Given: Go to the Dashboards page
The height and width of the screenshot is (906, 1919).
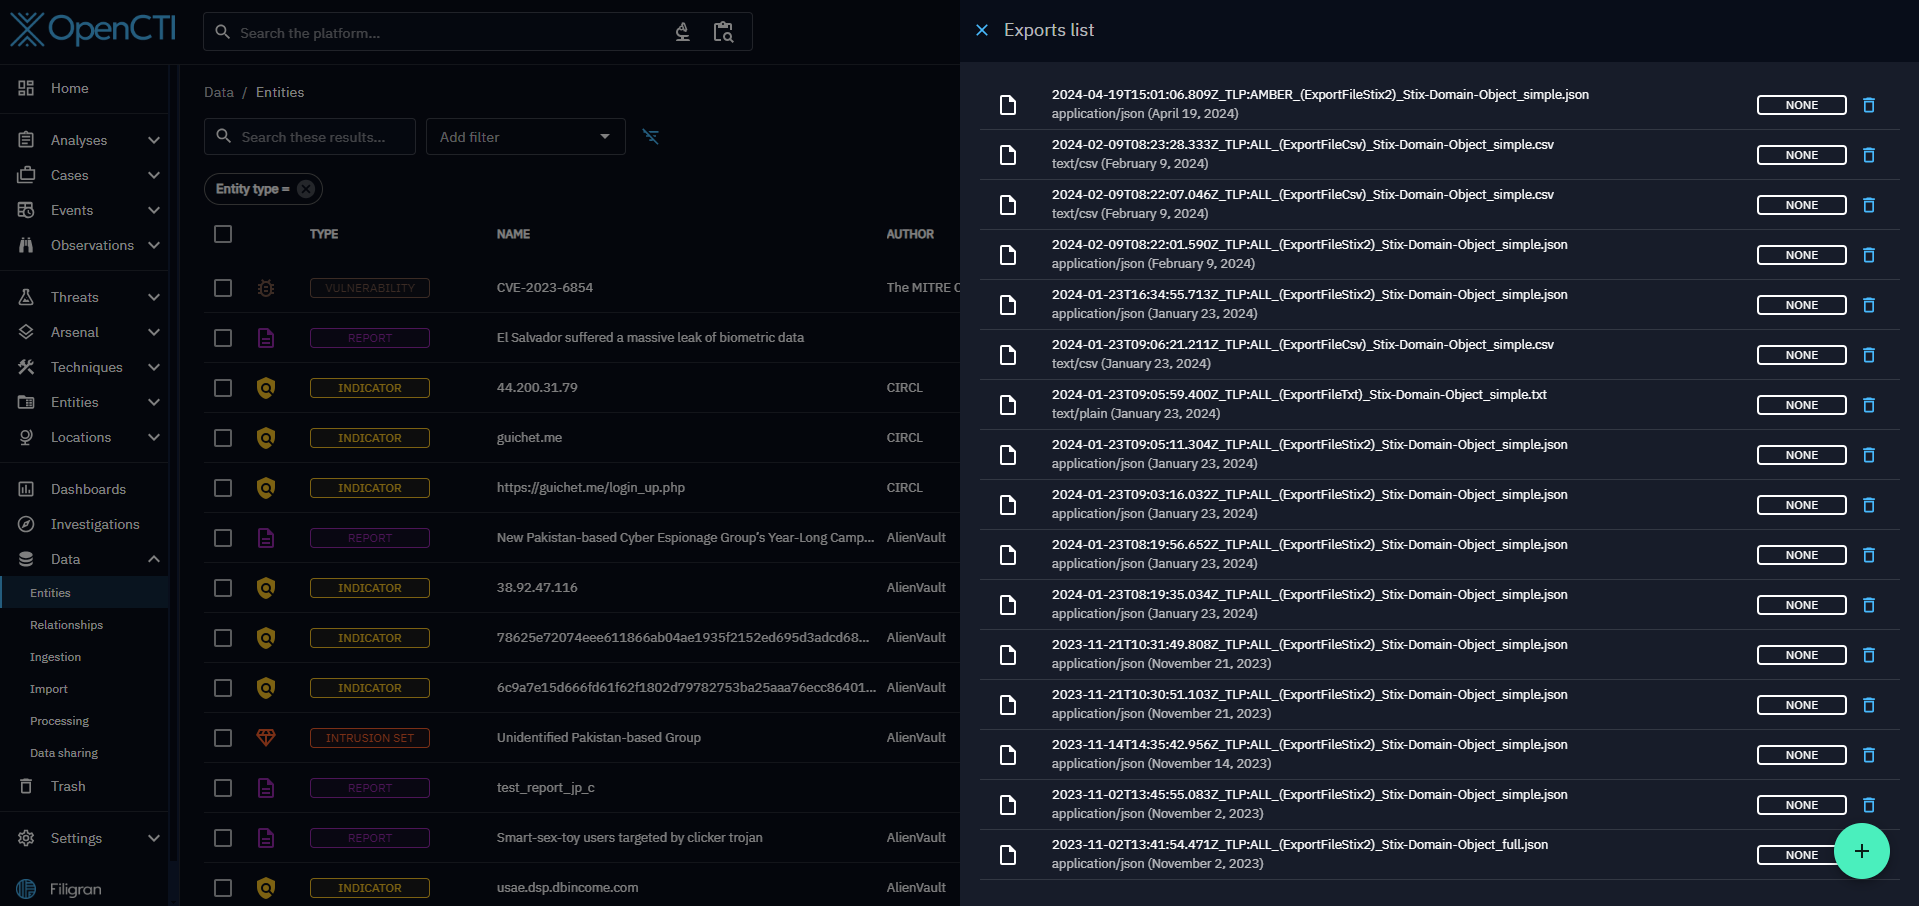Looking at the screenshot, I should pos(88,489).
